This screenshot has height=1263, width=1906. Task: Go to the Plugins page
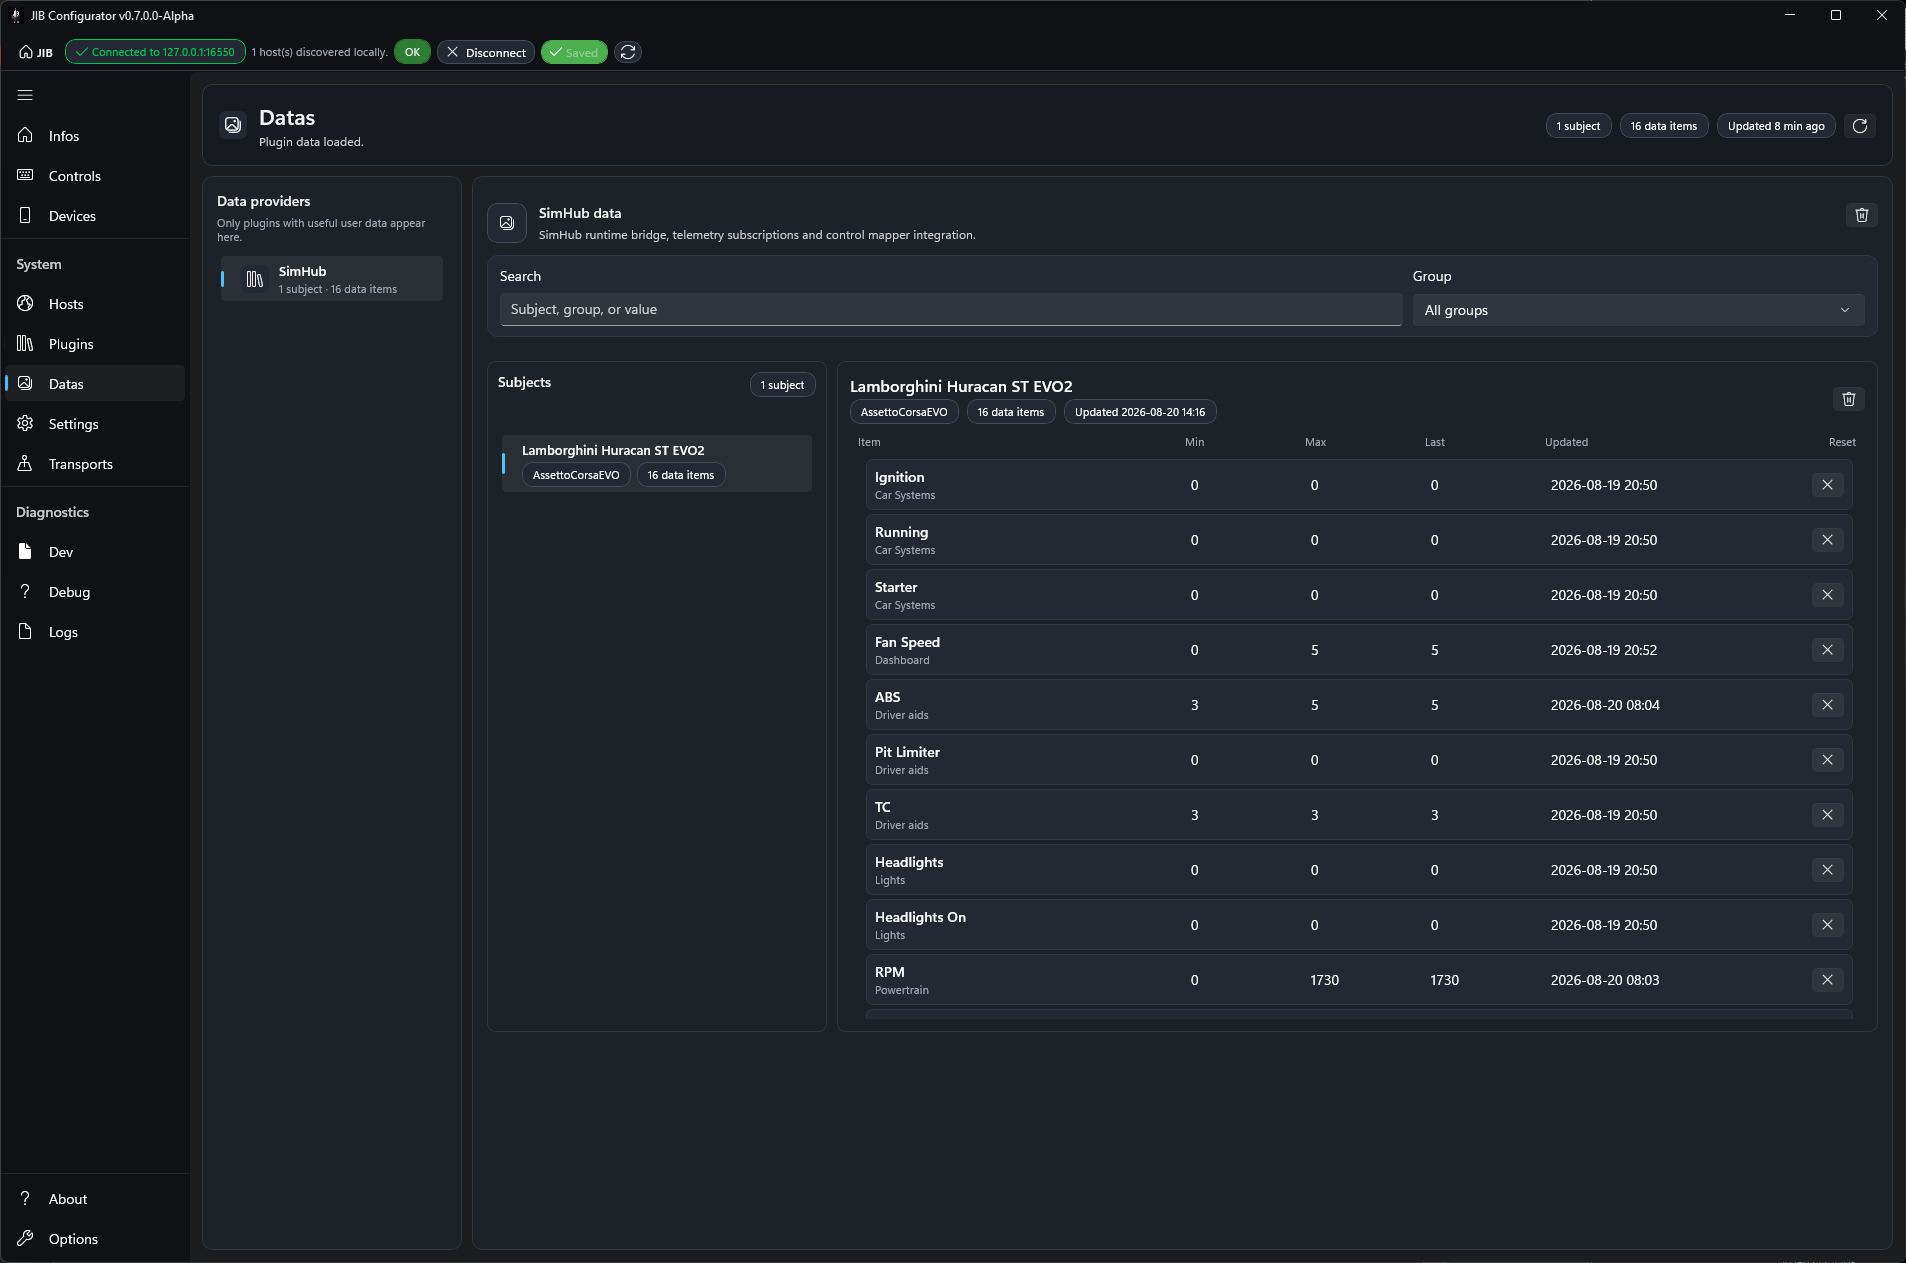[95, 344]
